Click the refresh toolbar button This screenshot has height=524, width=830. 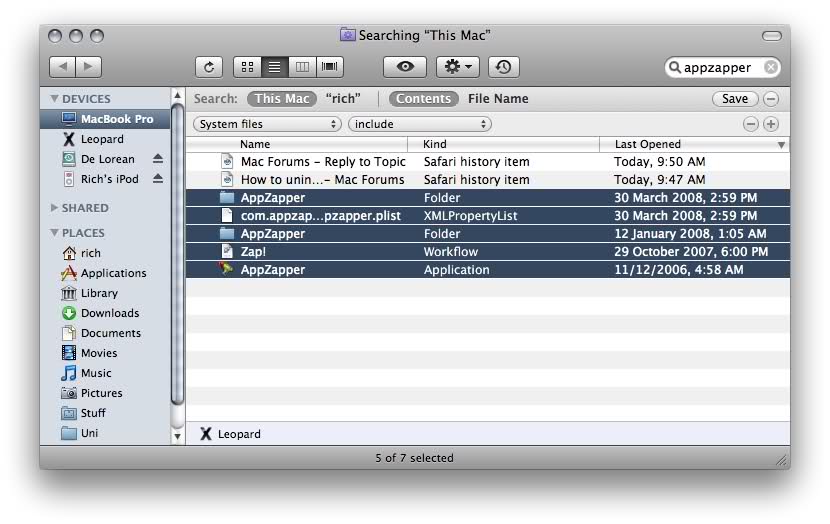coord(209,67)
